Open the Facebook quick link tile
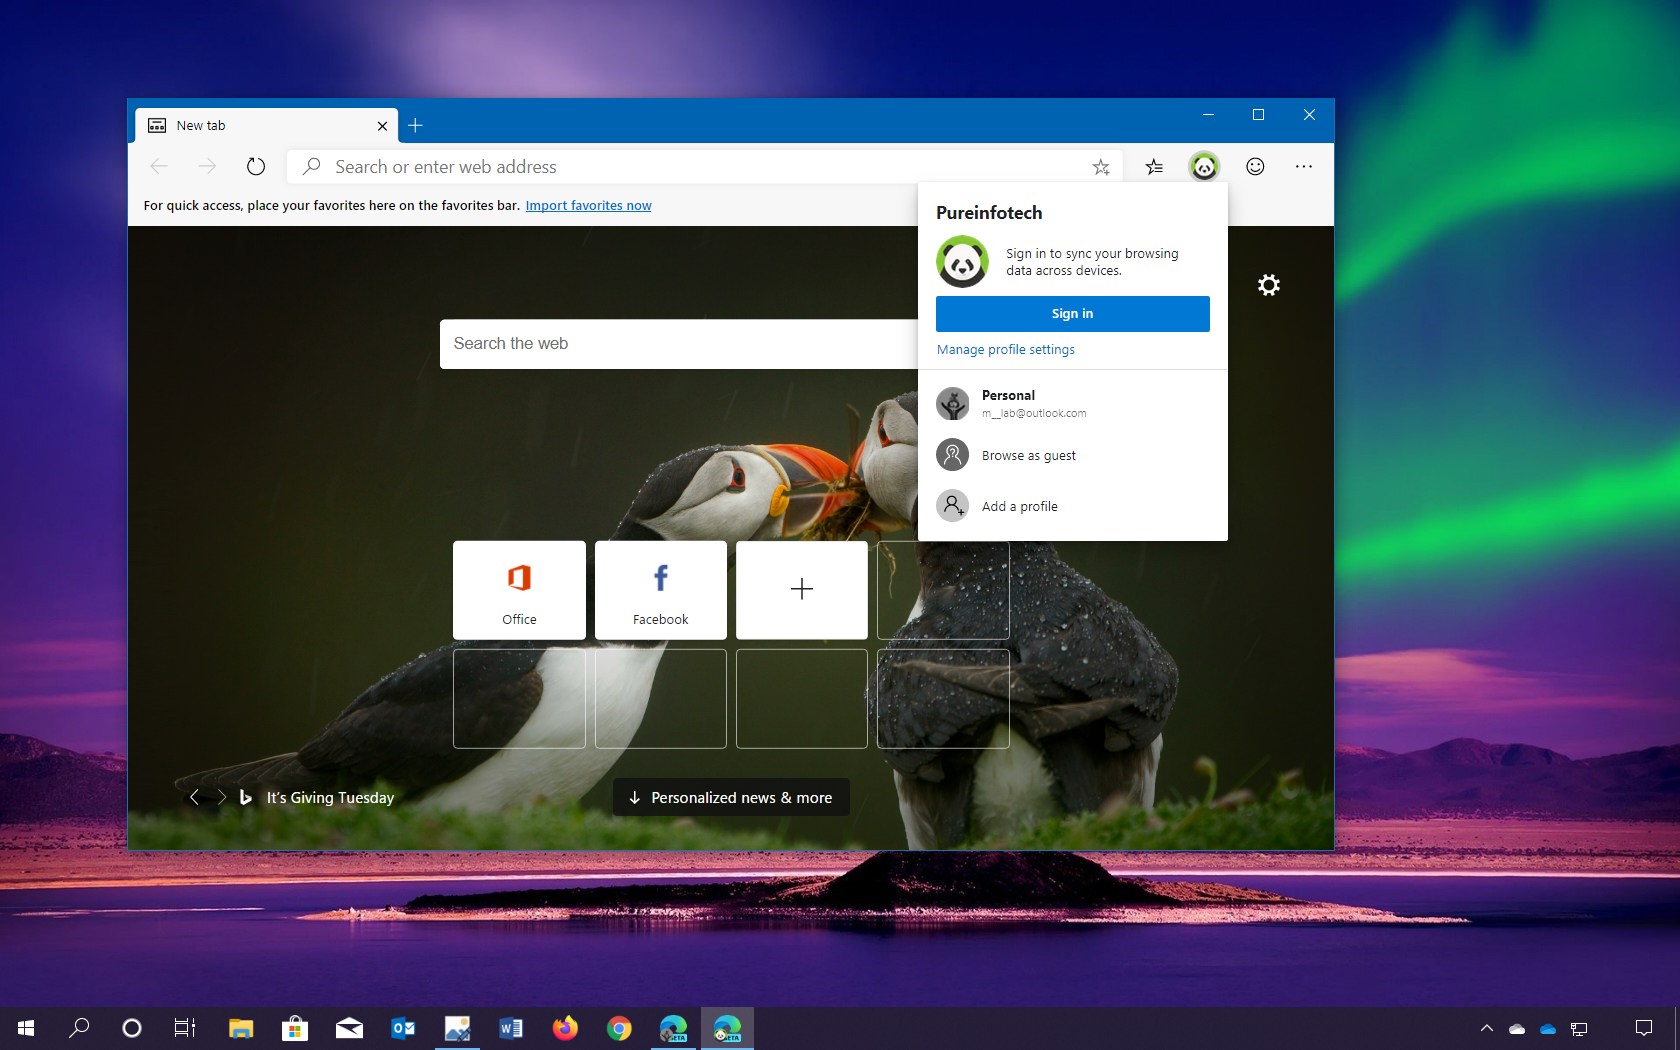The image size is (1680, 1050). tap(661, 590)
